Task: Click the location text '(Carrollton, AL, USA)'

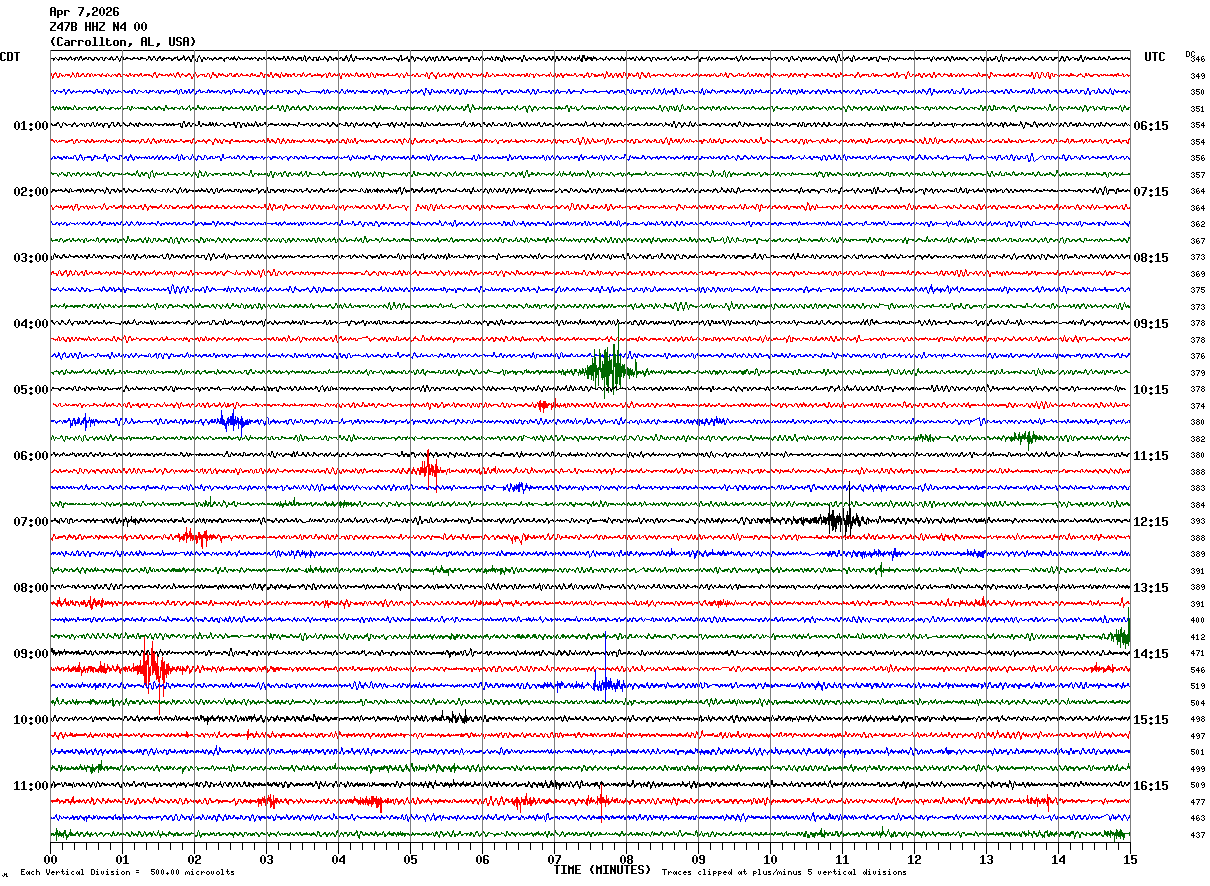Action: coord(123,42)
